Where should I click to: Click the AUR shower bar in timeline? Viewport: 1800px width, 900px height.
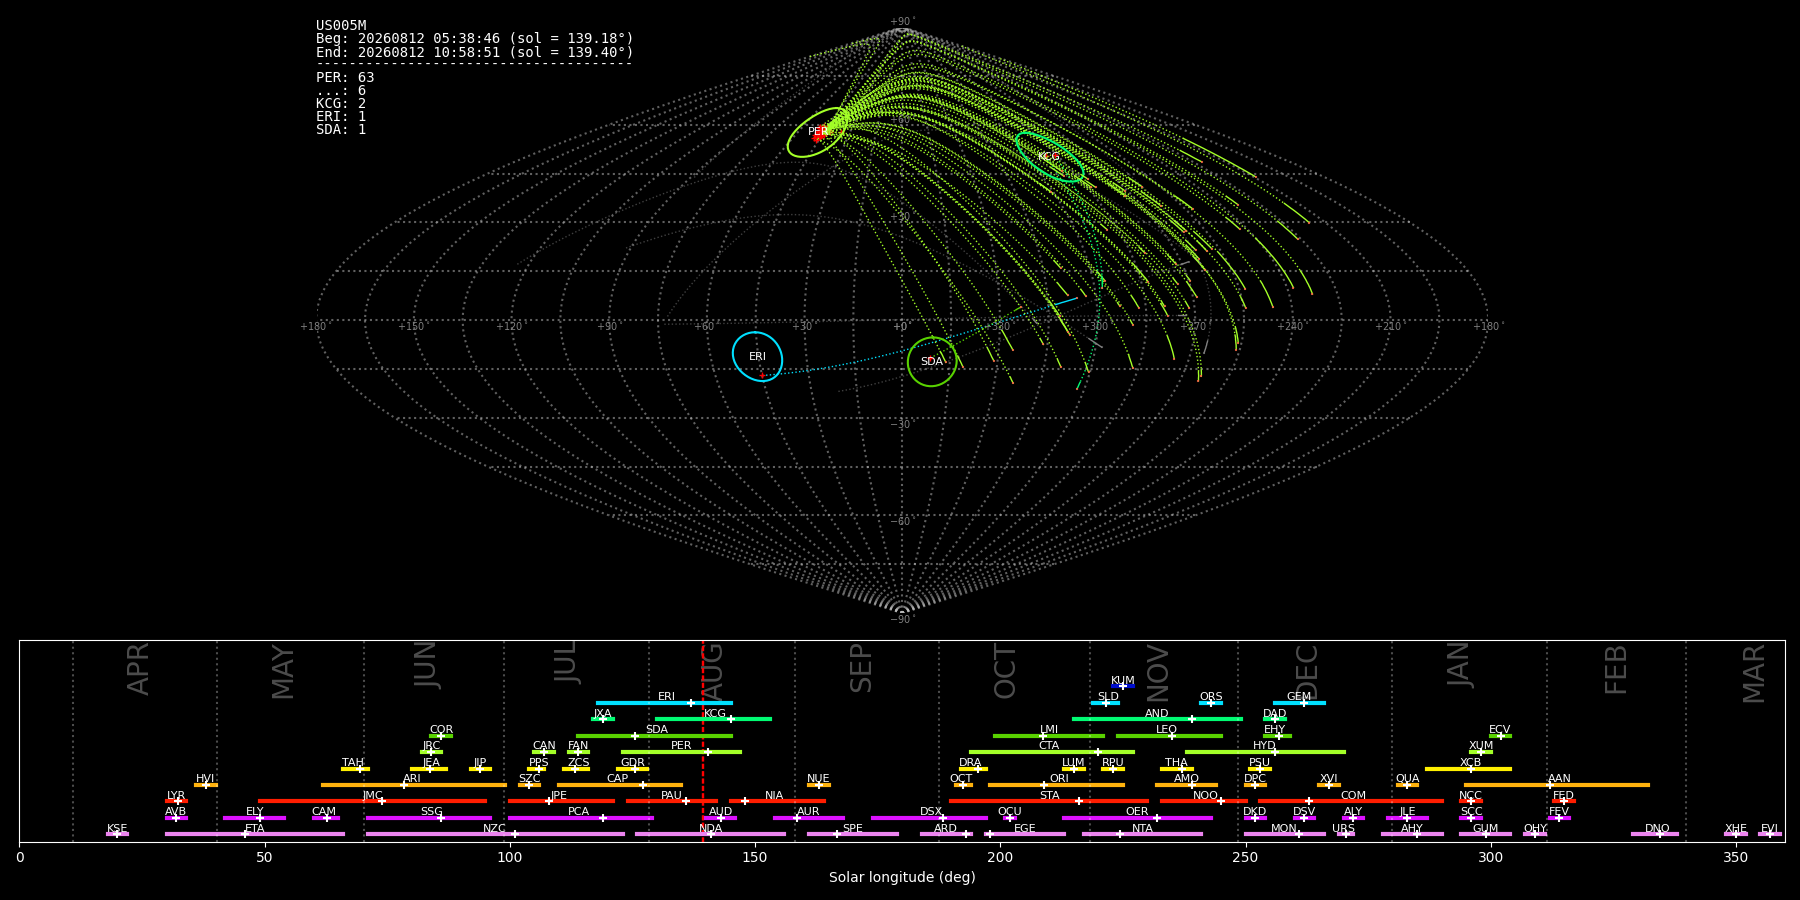808,818
